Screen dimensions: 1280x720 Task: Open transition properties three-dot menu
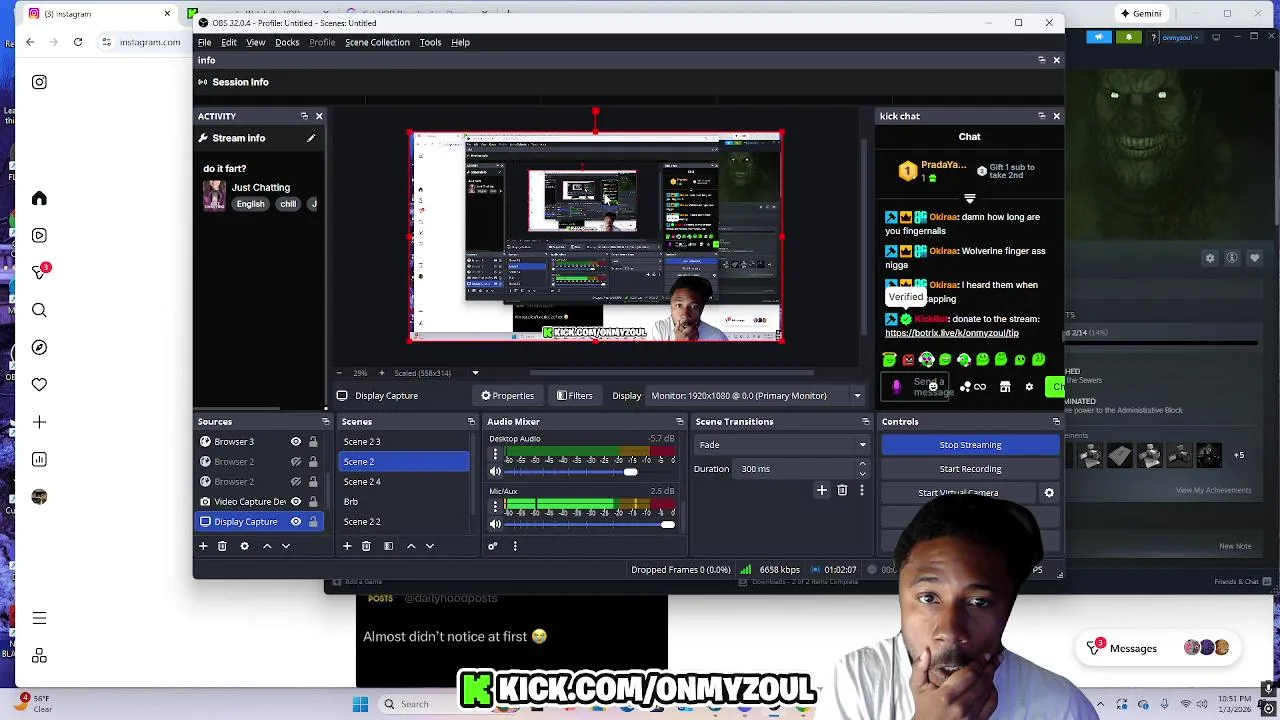(x=861, y=490)
